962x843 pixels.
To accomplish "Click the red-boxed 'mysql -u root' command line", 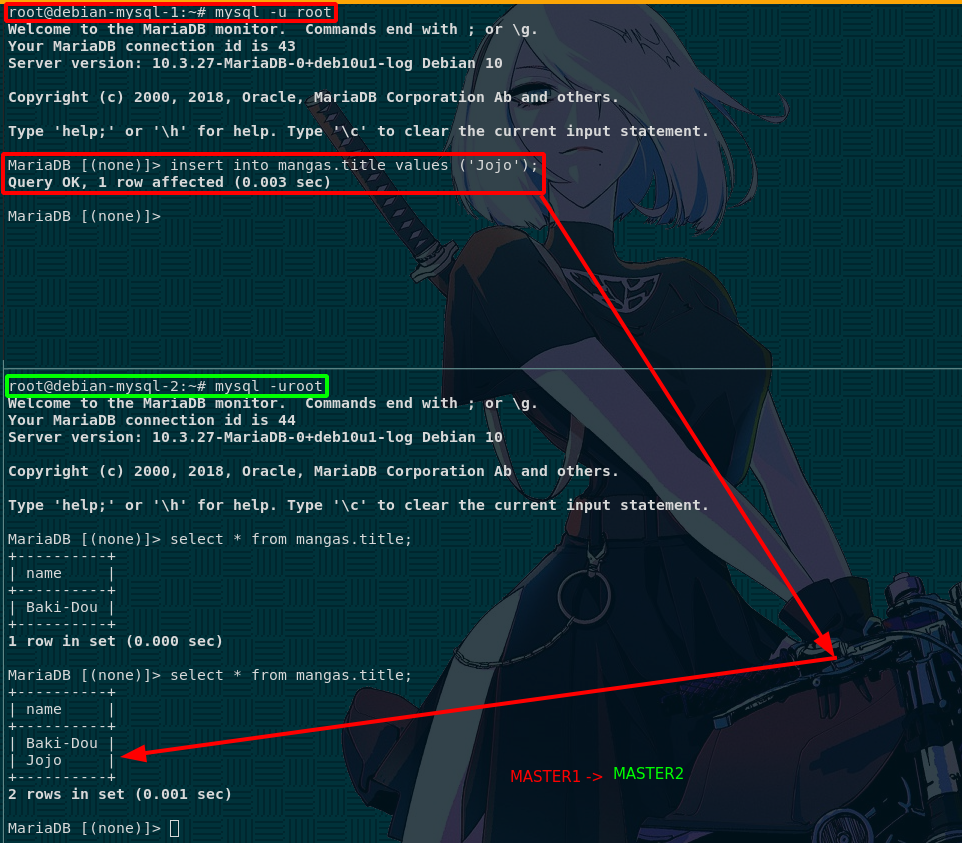I will pos(171,12).
